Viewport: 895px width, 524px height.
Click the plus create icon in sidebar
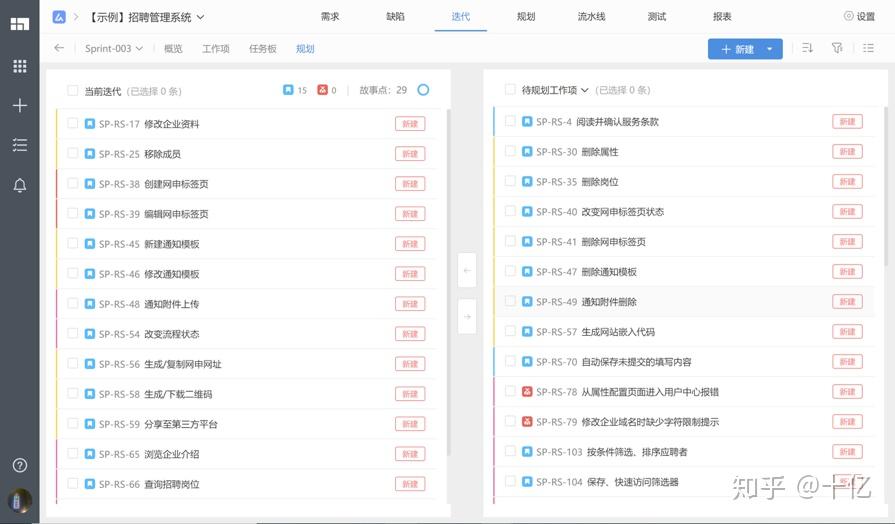pos(19,105)
